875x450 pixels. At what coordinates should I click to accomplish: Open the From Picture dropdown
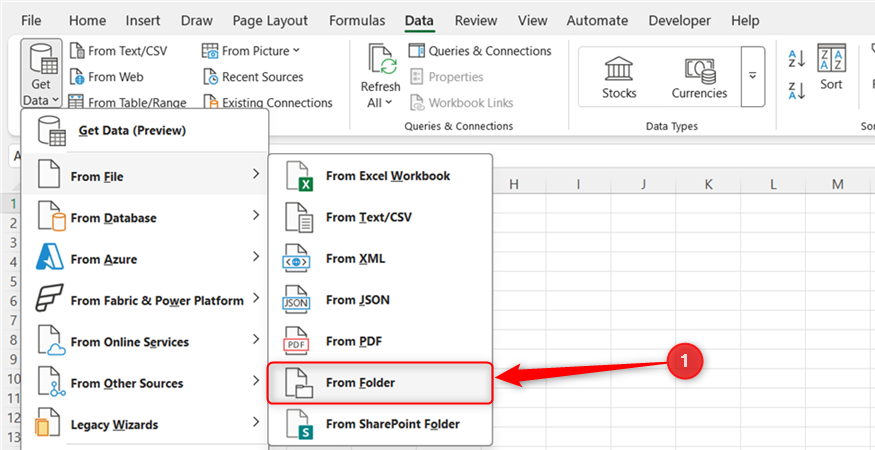tap(251, 51)
